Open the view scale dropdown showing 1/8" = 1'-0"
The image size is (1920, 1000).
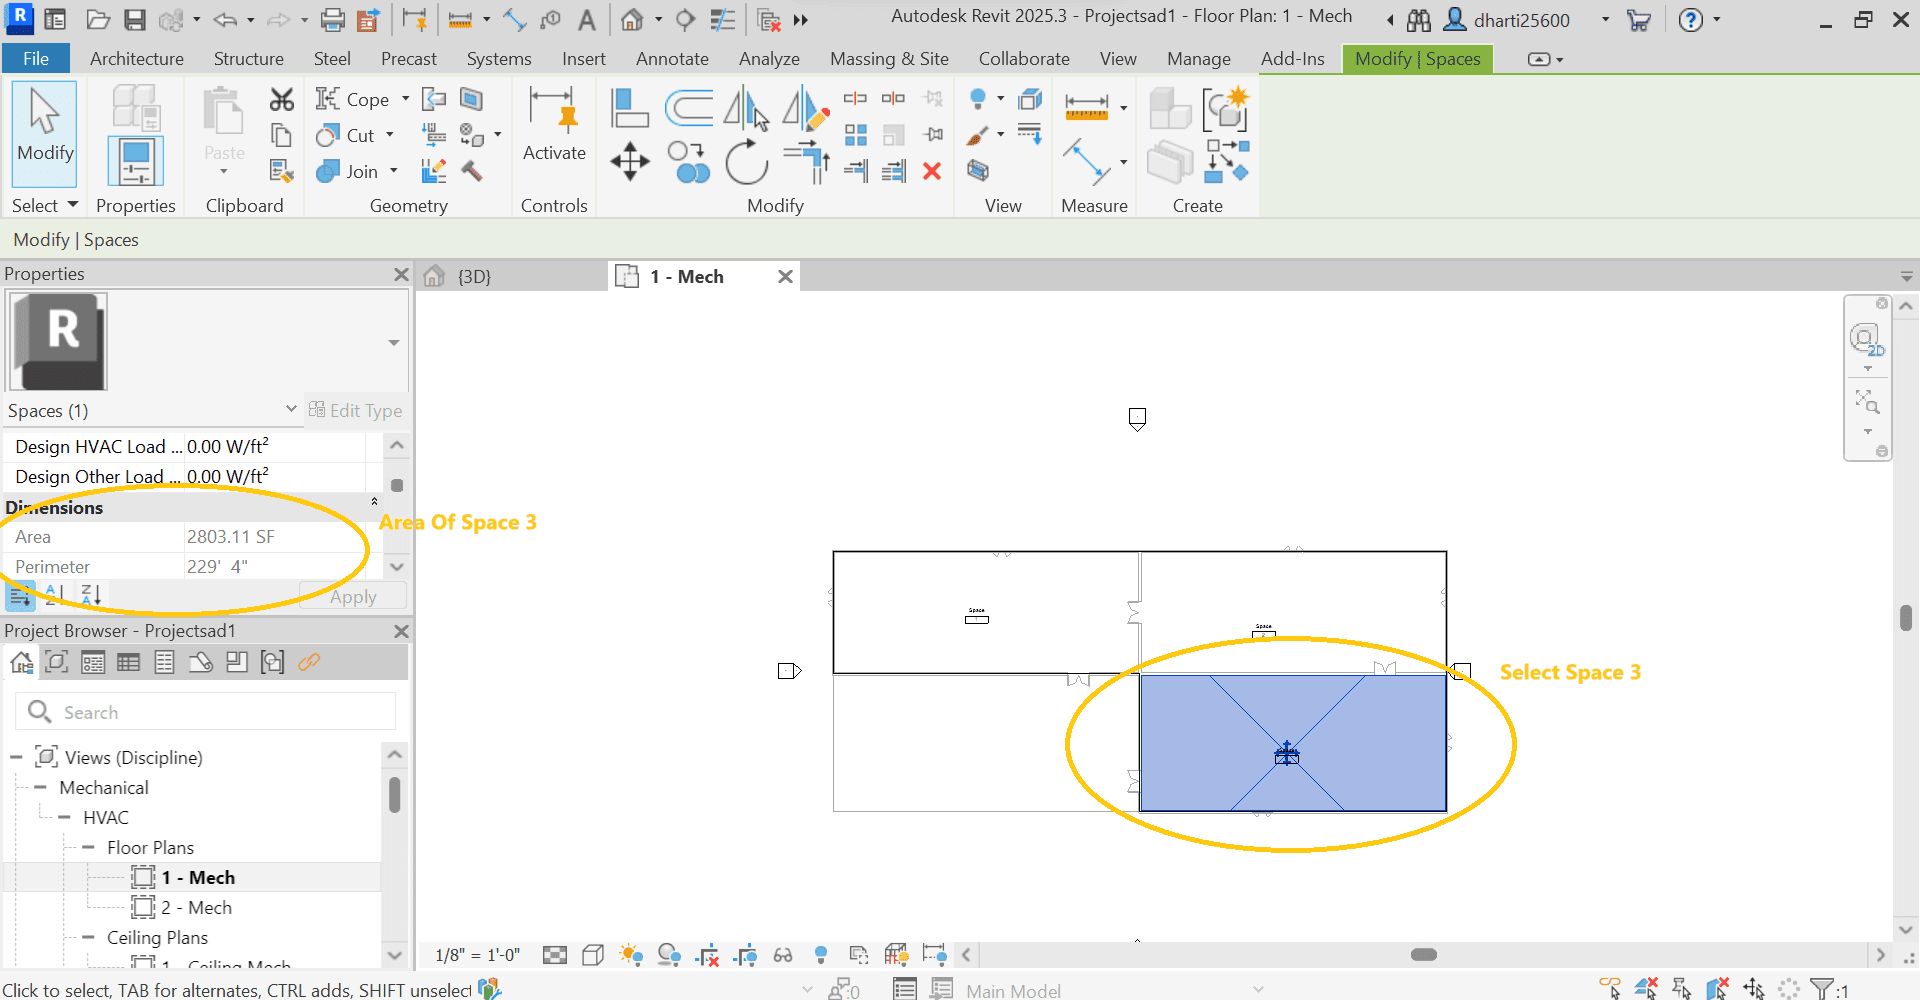[x=477, y=955]
